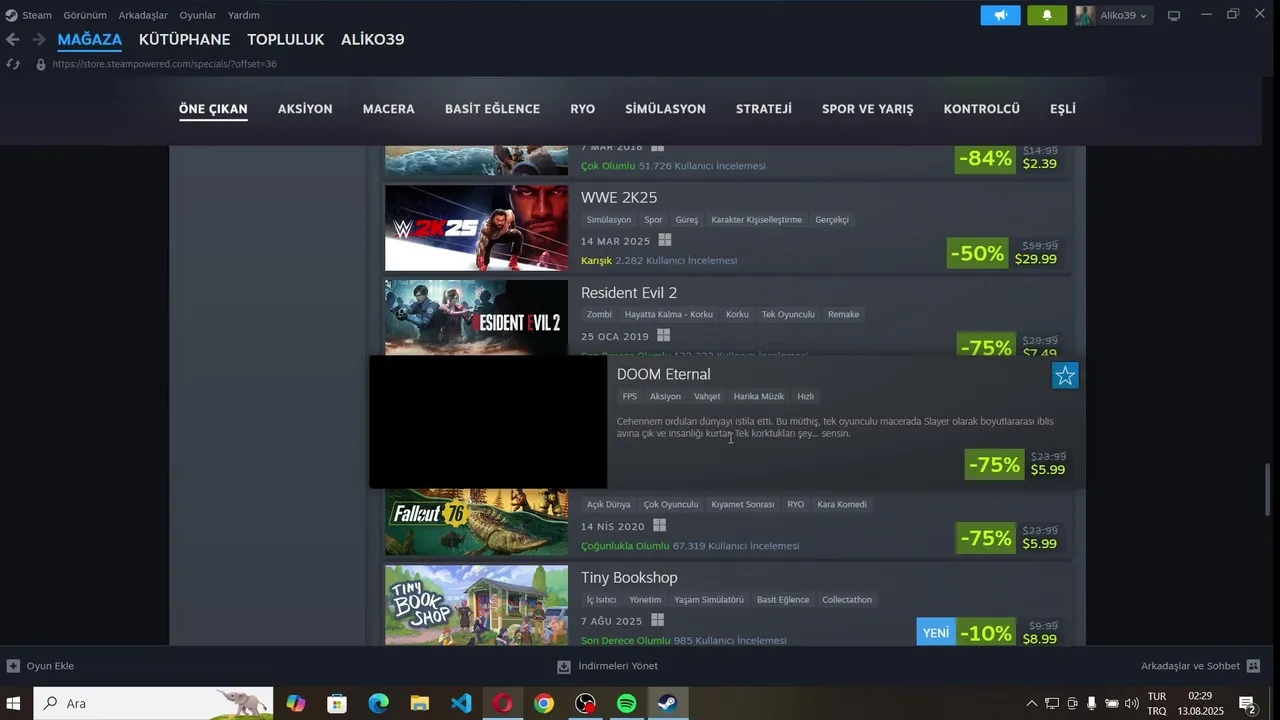Open File Explorer from taskbar

coord(420,703)
